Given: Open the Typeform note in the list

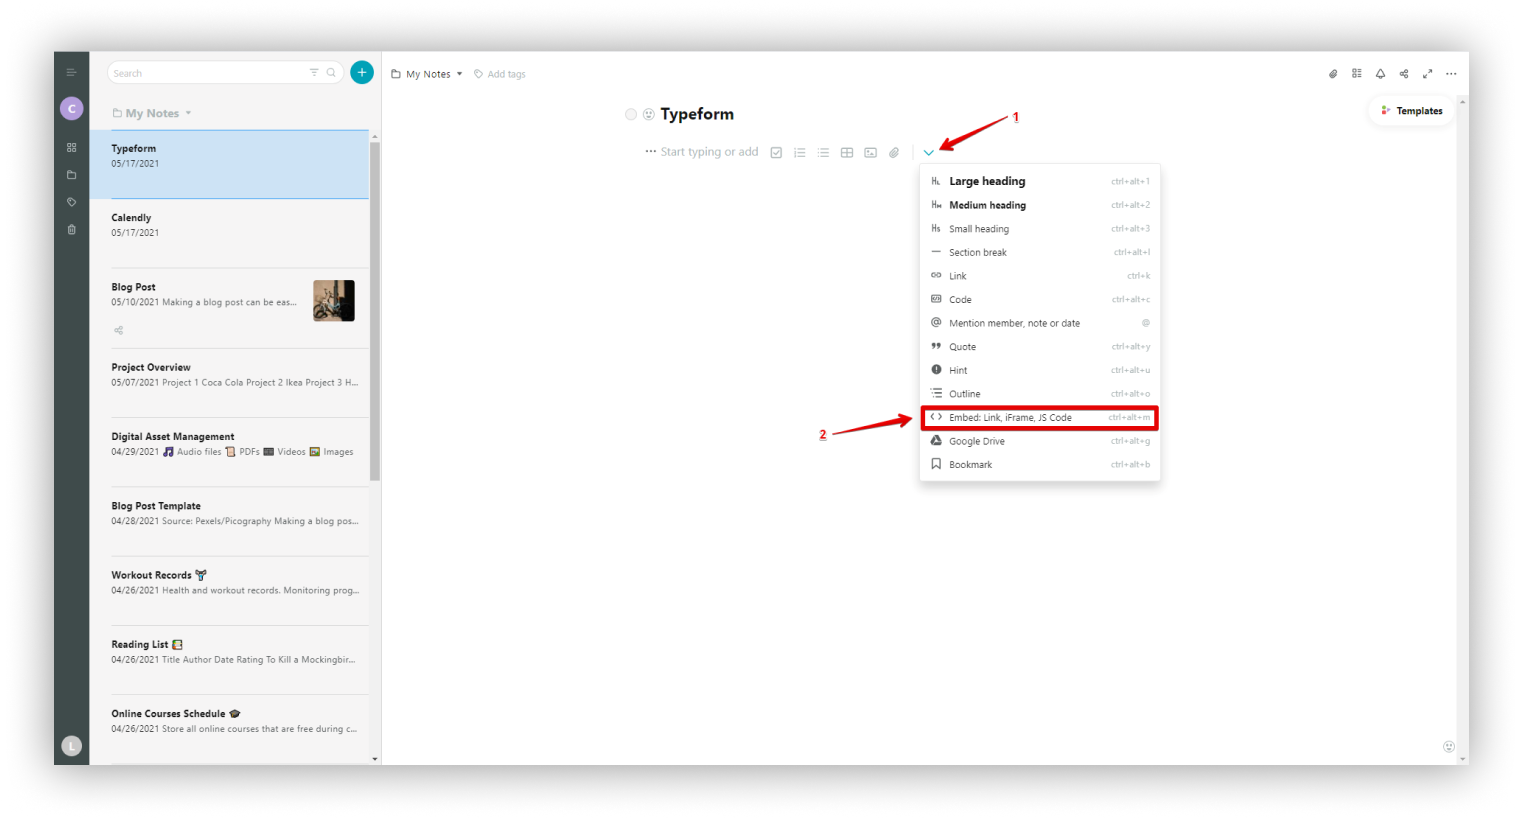Looking at the screenshot, I should click(x=229, y=164).
